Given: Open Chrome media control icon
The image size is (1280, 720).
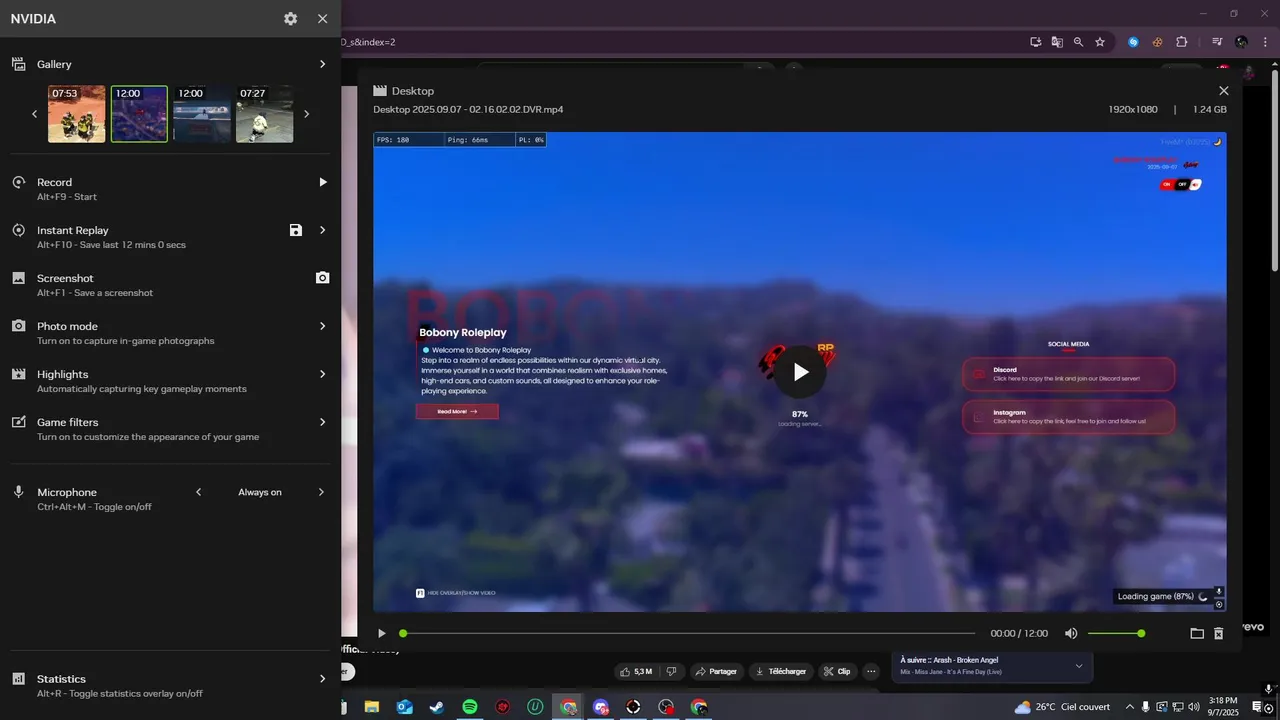Looking at the screenshot, I should coord(1217,42).
